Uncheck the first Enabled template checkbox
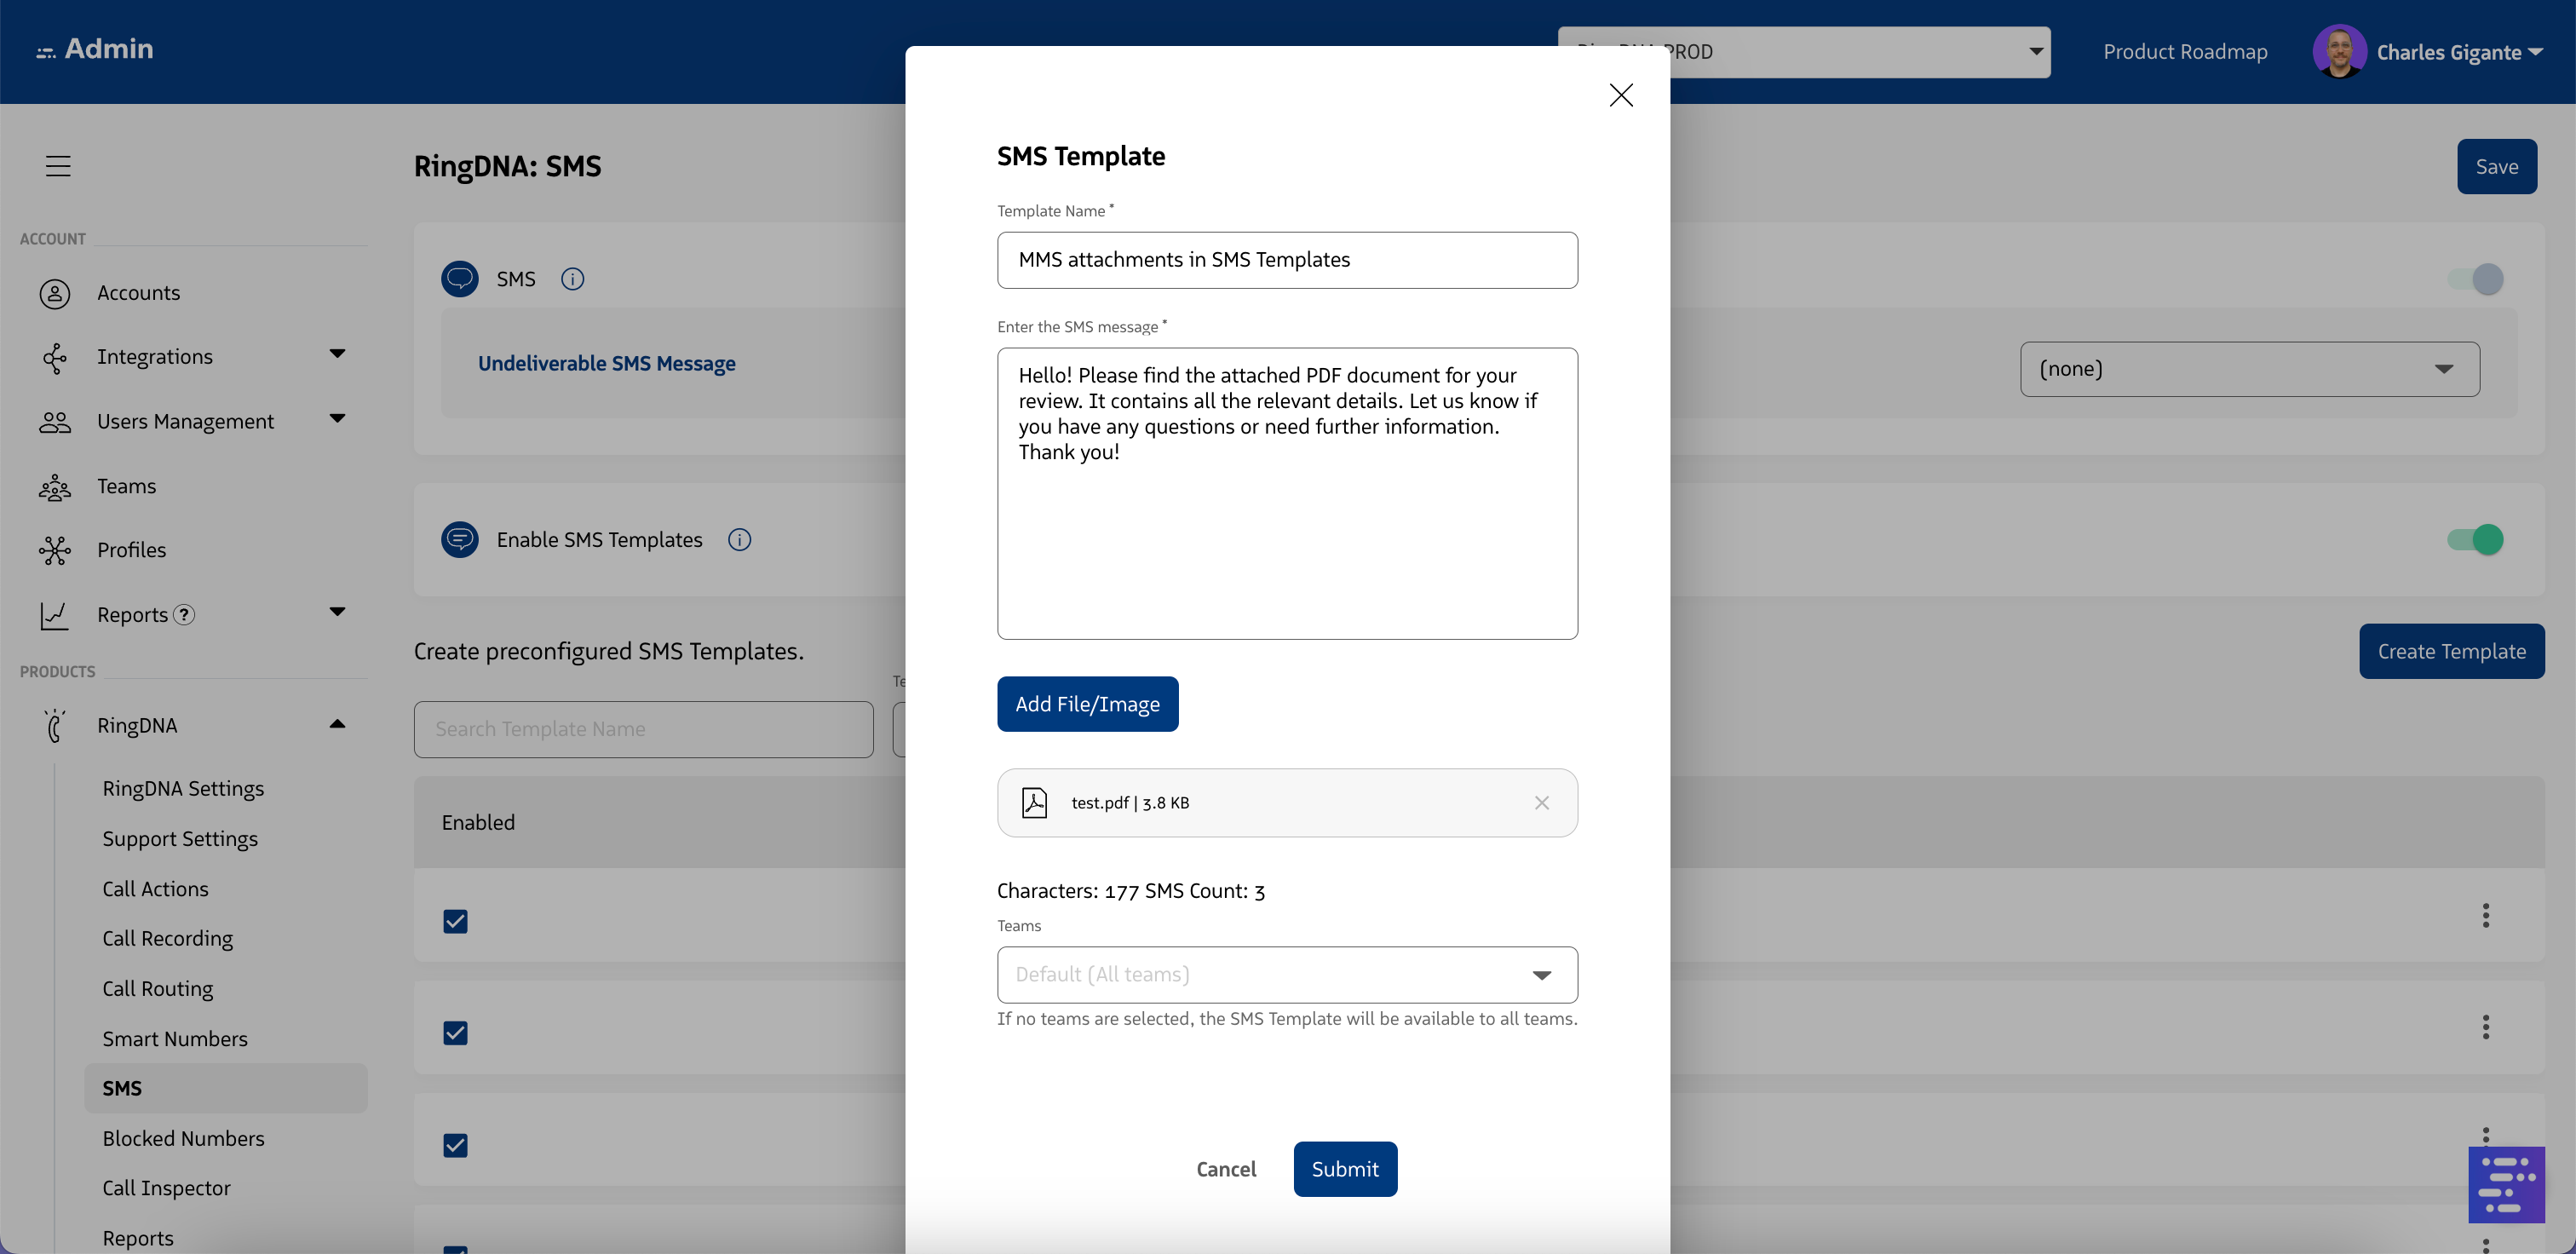 455,921
